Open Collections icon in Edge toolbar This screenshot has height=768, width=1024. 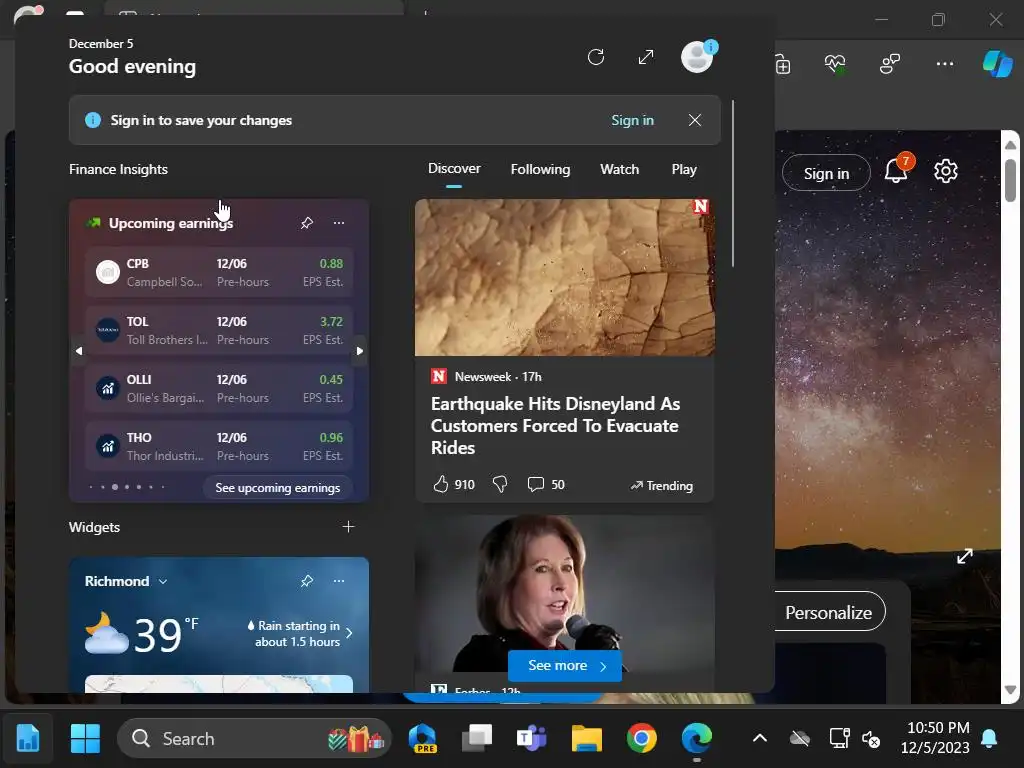[x=782, y=64]
